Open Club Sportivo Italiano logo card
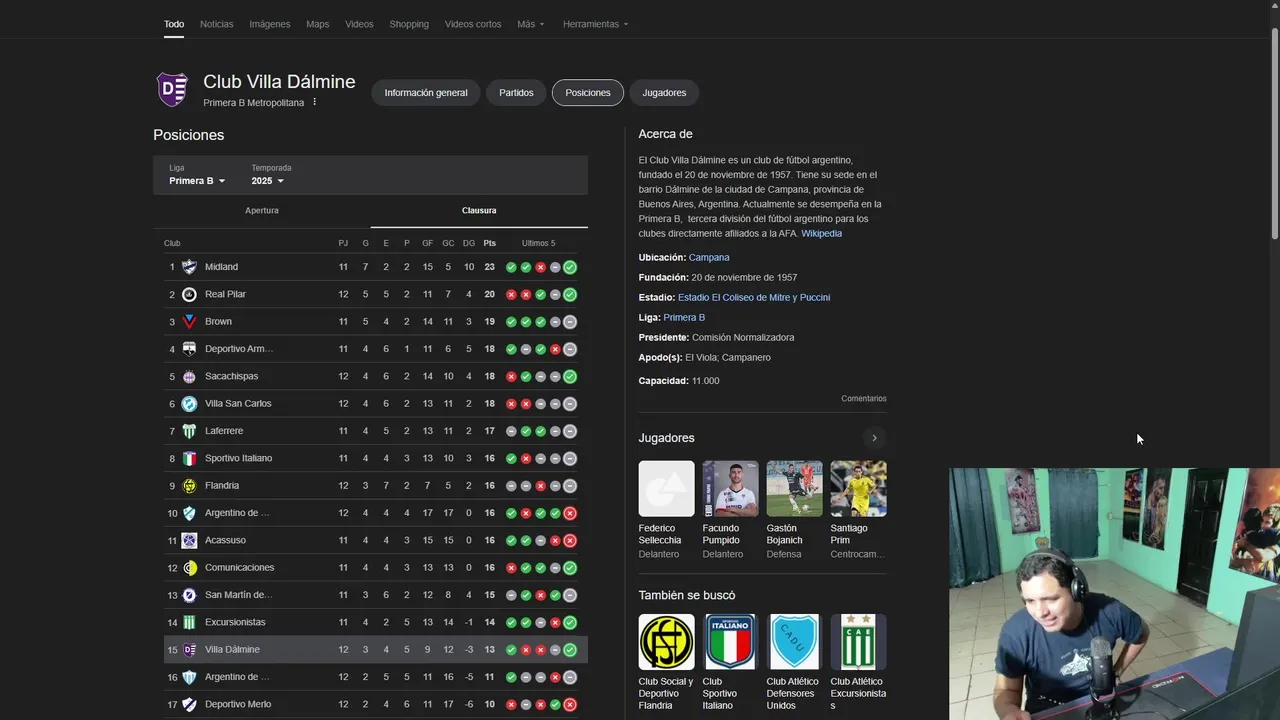This screenshot has width=1280, height=720. tap(730, 642)
